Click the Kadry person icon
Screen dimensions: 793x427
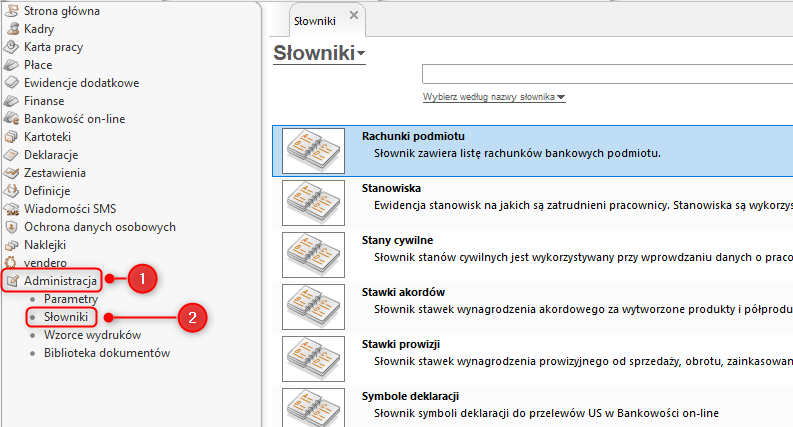(13, 29)
